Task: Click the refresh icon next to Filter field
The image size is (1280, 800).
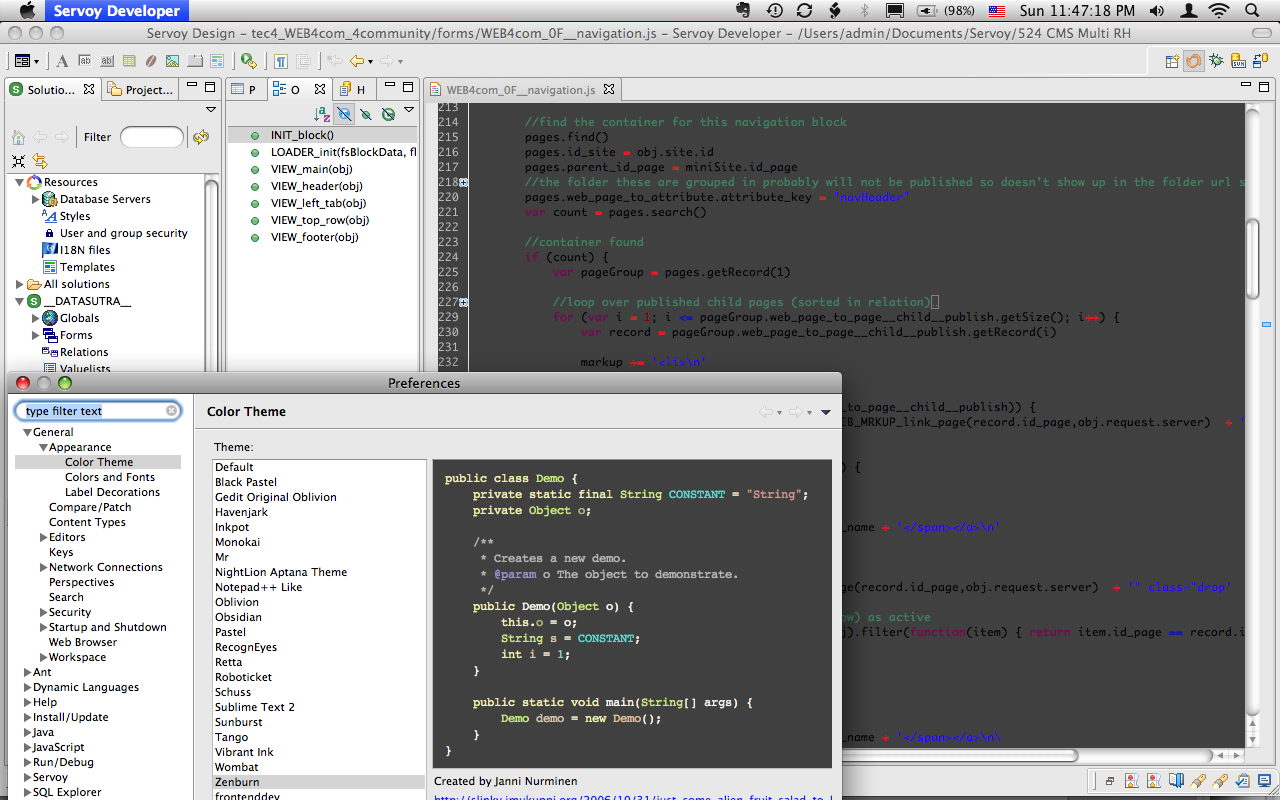Action: tap(201, 137)
